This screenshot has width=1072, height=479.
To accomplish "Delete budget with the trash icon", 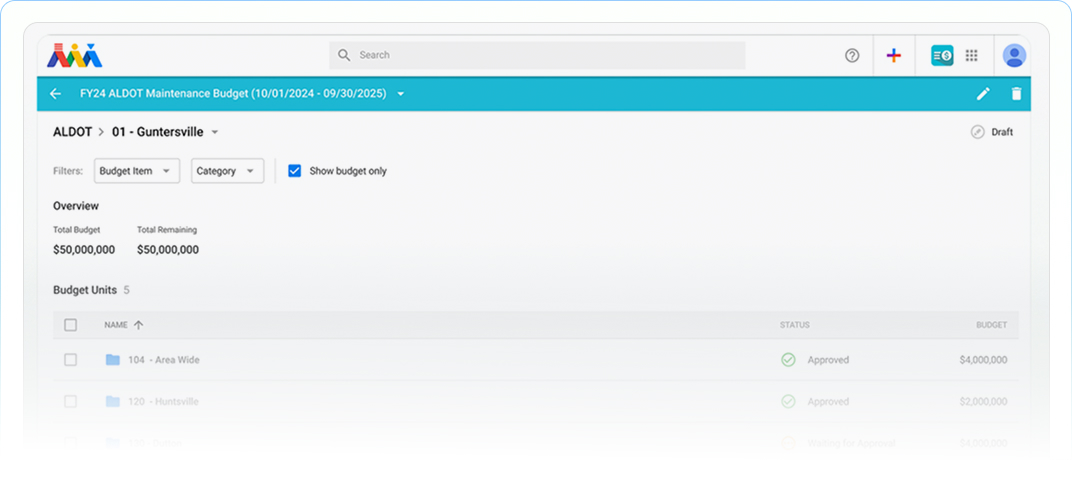I will (1017, 94).
